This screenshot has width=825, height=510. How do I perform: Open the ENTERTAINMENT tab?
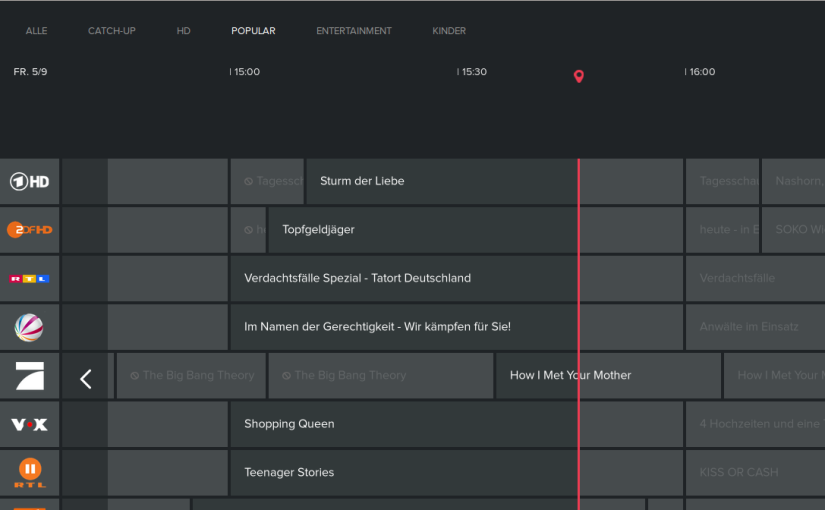pos(354,31)
